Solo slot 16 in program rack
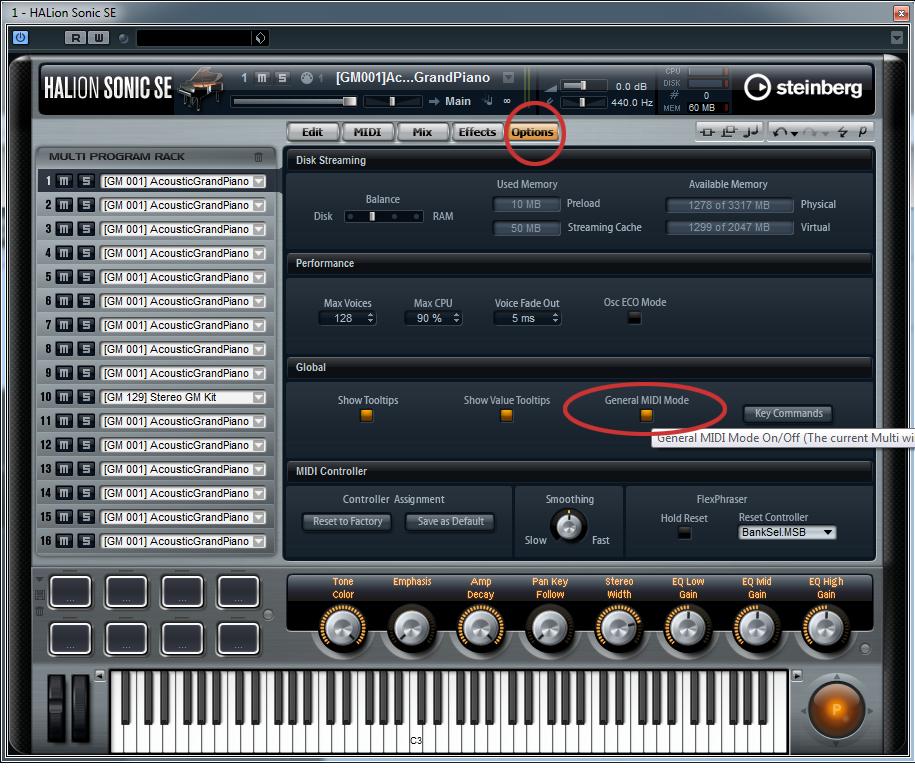 pyautogui.click(x=86, y=542)
